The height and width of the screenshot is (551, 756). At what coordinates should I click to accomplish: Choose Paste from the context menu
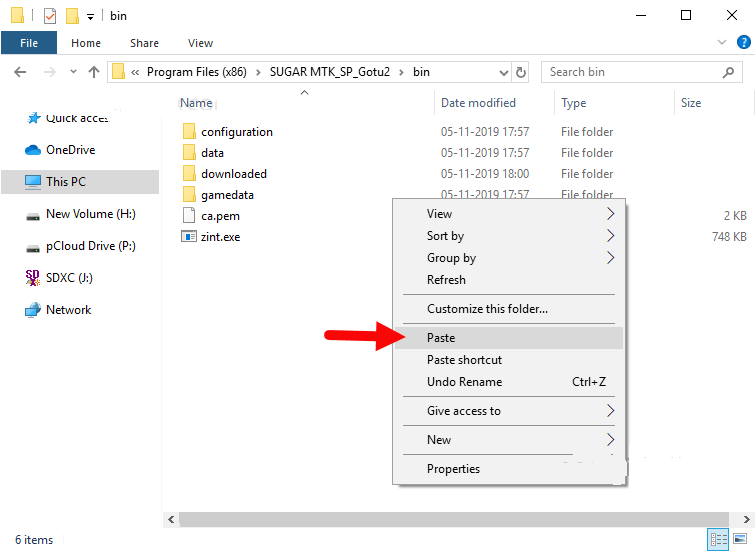tap(441, 338)
